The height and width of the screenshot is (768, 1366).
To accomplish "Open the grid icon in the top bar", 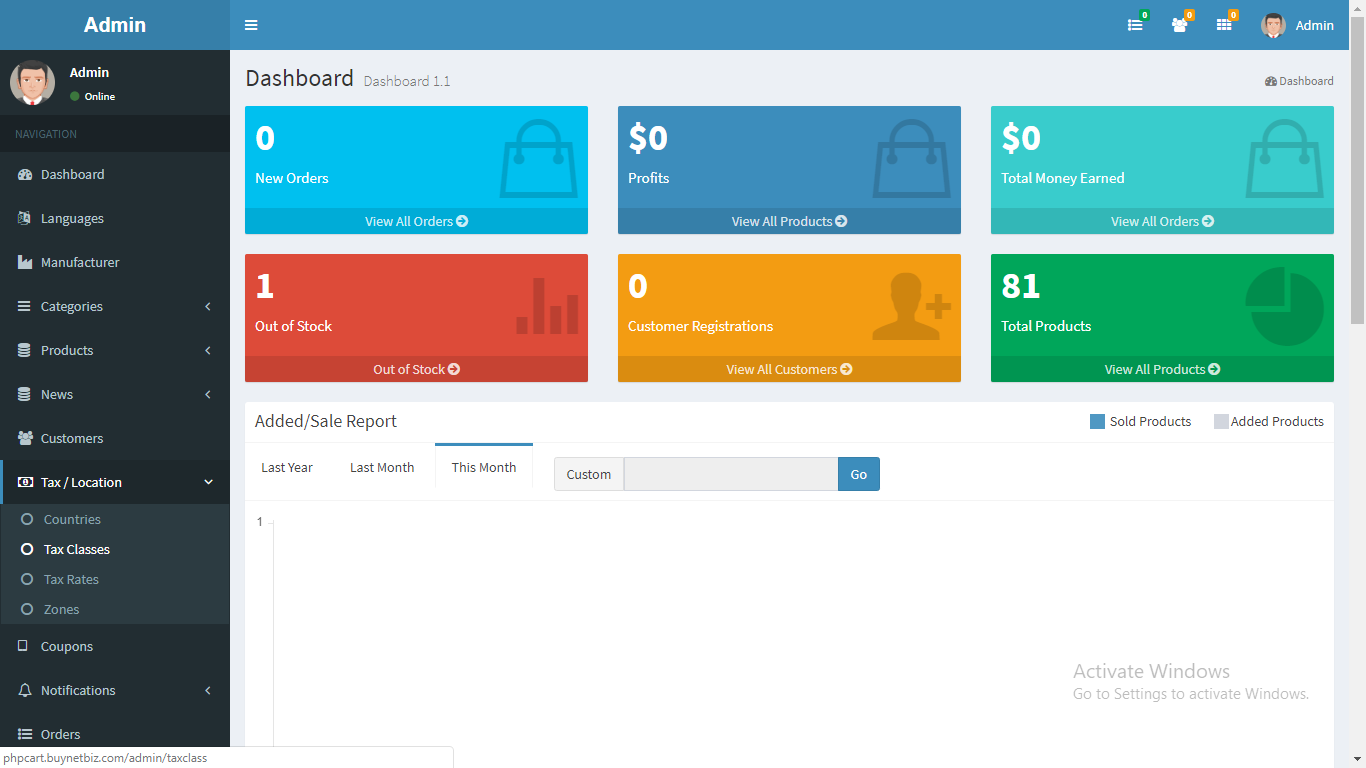I will (x=1224, y=25).
